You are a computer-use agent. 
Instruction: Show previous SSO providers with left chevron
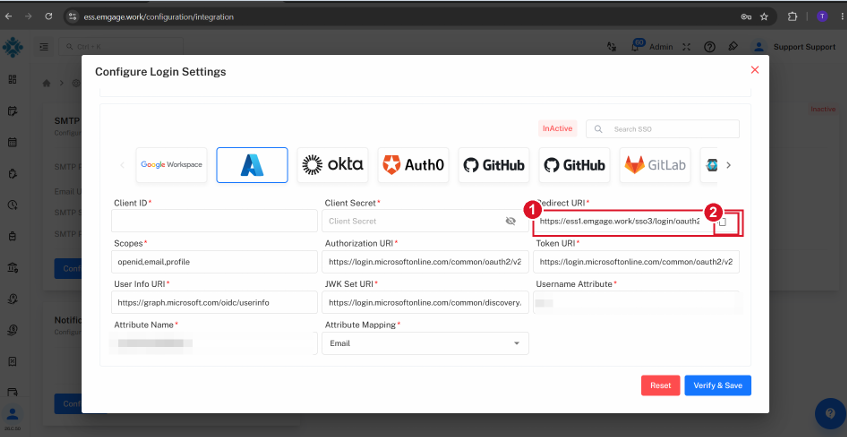pyautogui.click(x=123, y=165)
